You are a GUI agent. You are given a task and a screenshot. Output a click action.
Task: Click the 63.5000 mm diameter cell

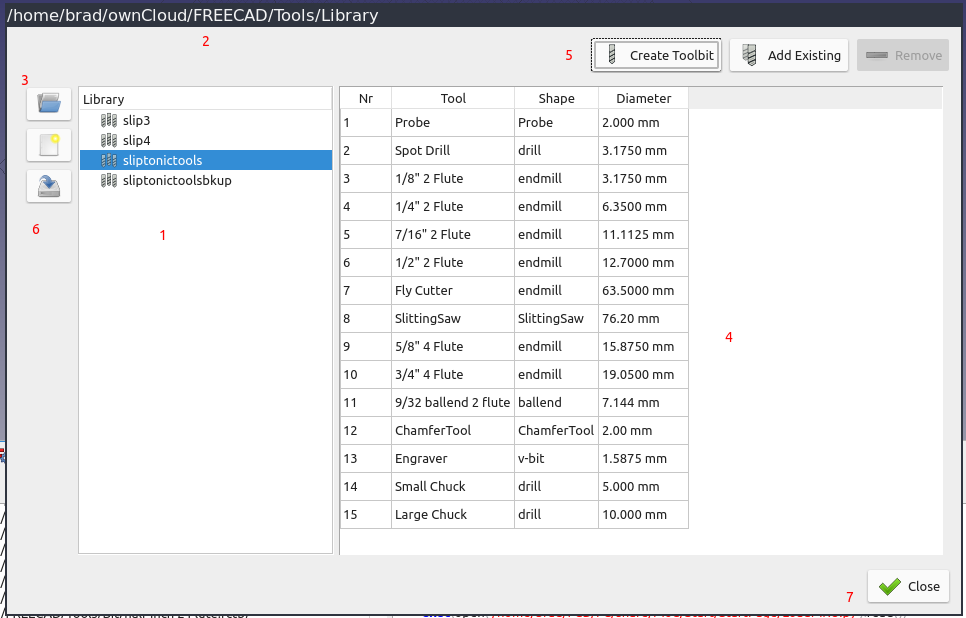coord(643,291)
